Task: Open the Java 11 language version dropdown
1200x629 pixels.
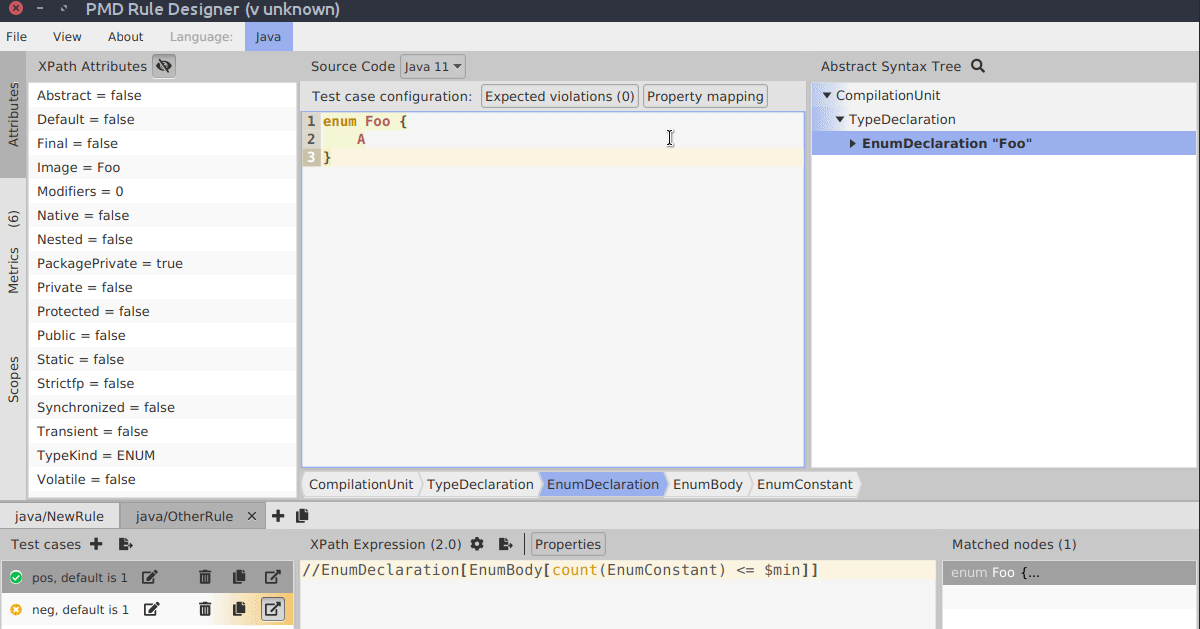Action: pos(433,67)
